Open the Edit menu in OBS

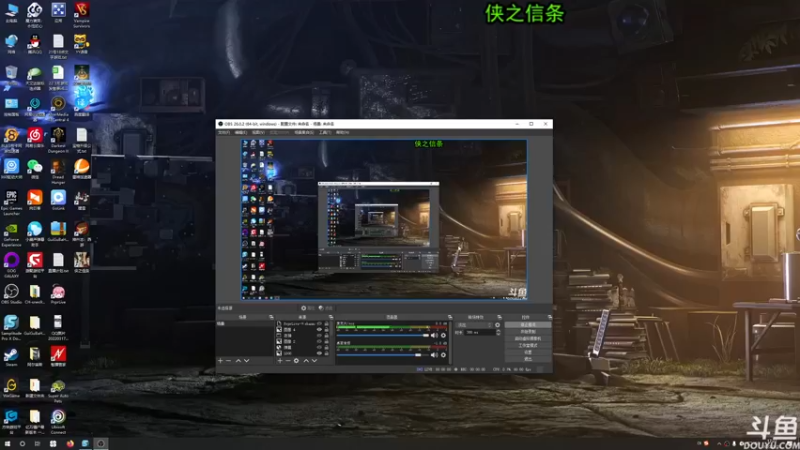click(x=241, y=133)
